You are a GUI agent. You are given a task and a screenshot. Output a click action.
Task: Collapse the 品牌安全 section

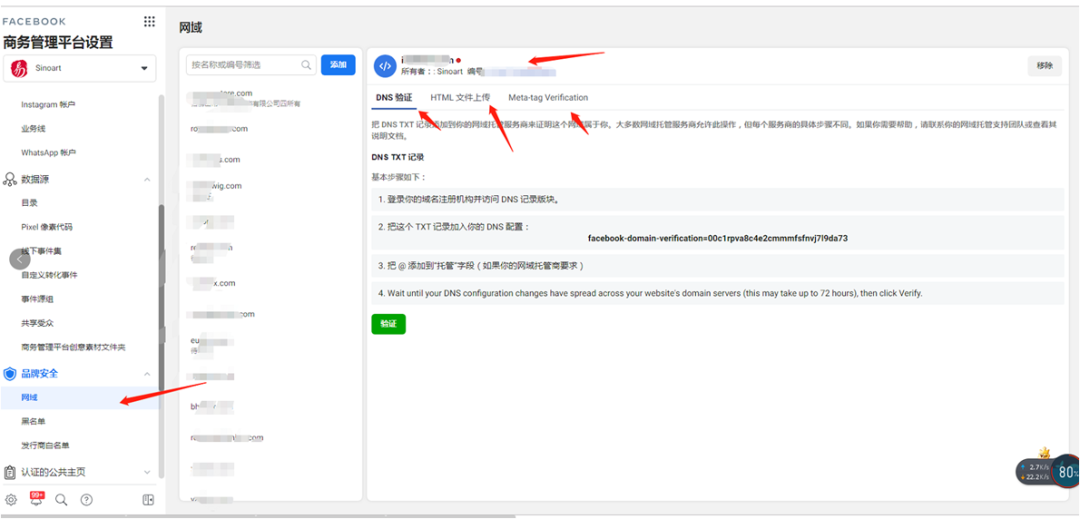point(147,374)
